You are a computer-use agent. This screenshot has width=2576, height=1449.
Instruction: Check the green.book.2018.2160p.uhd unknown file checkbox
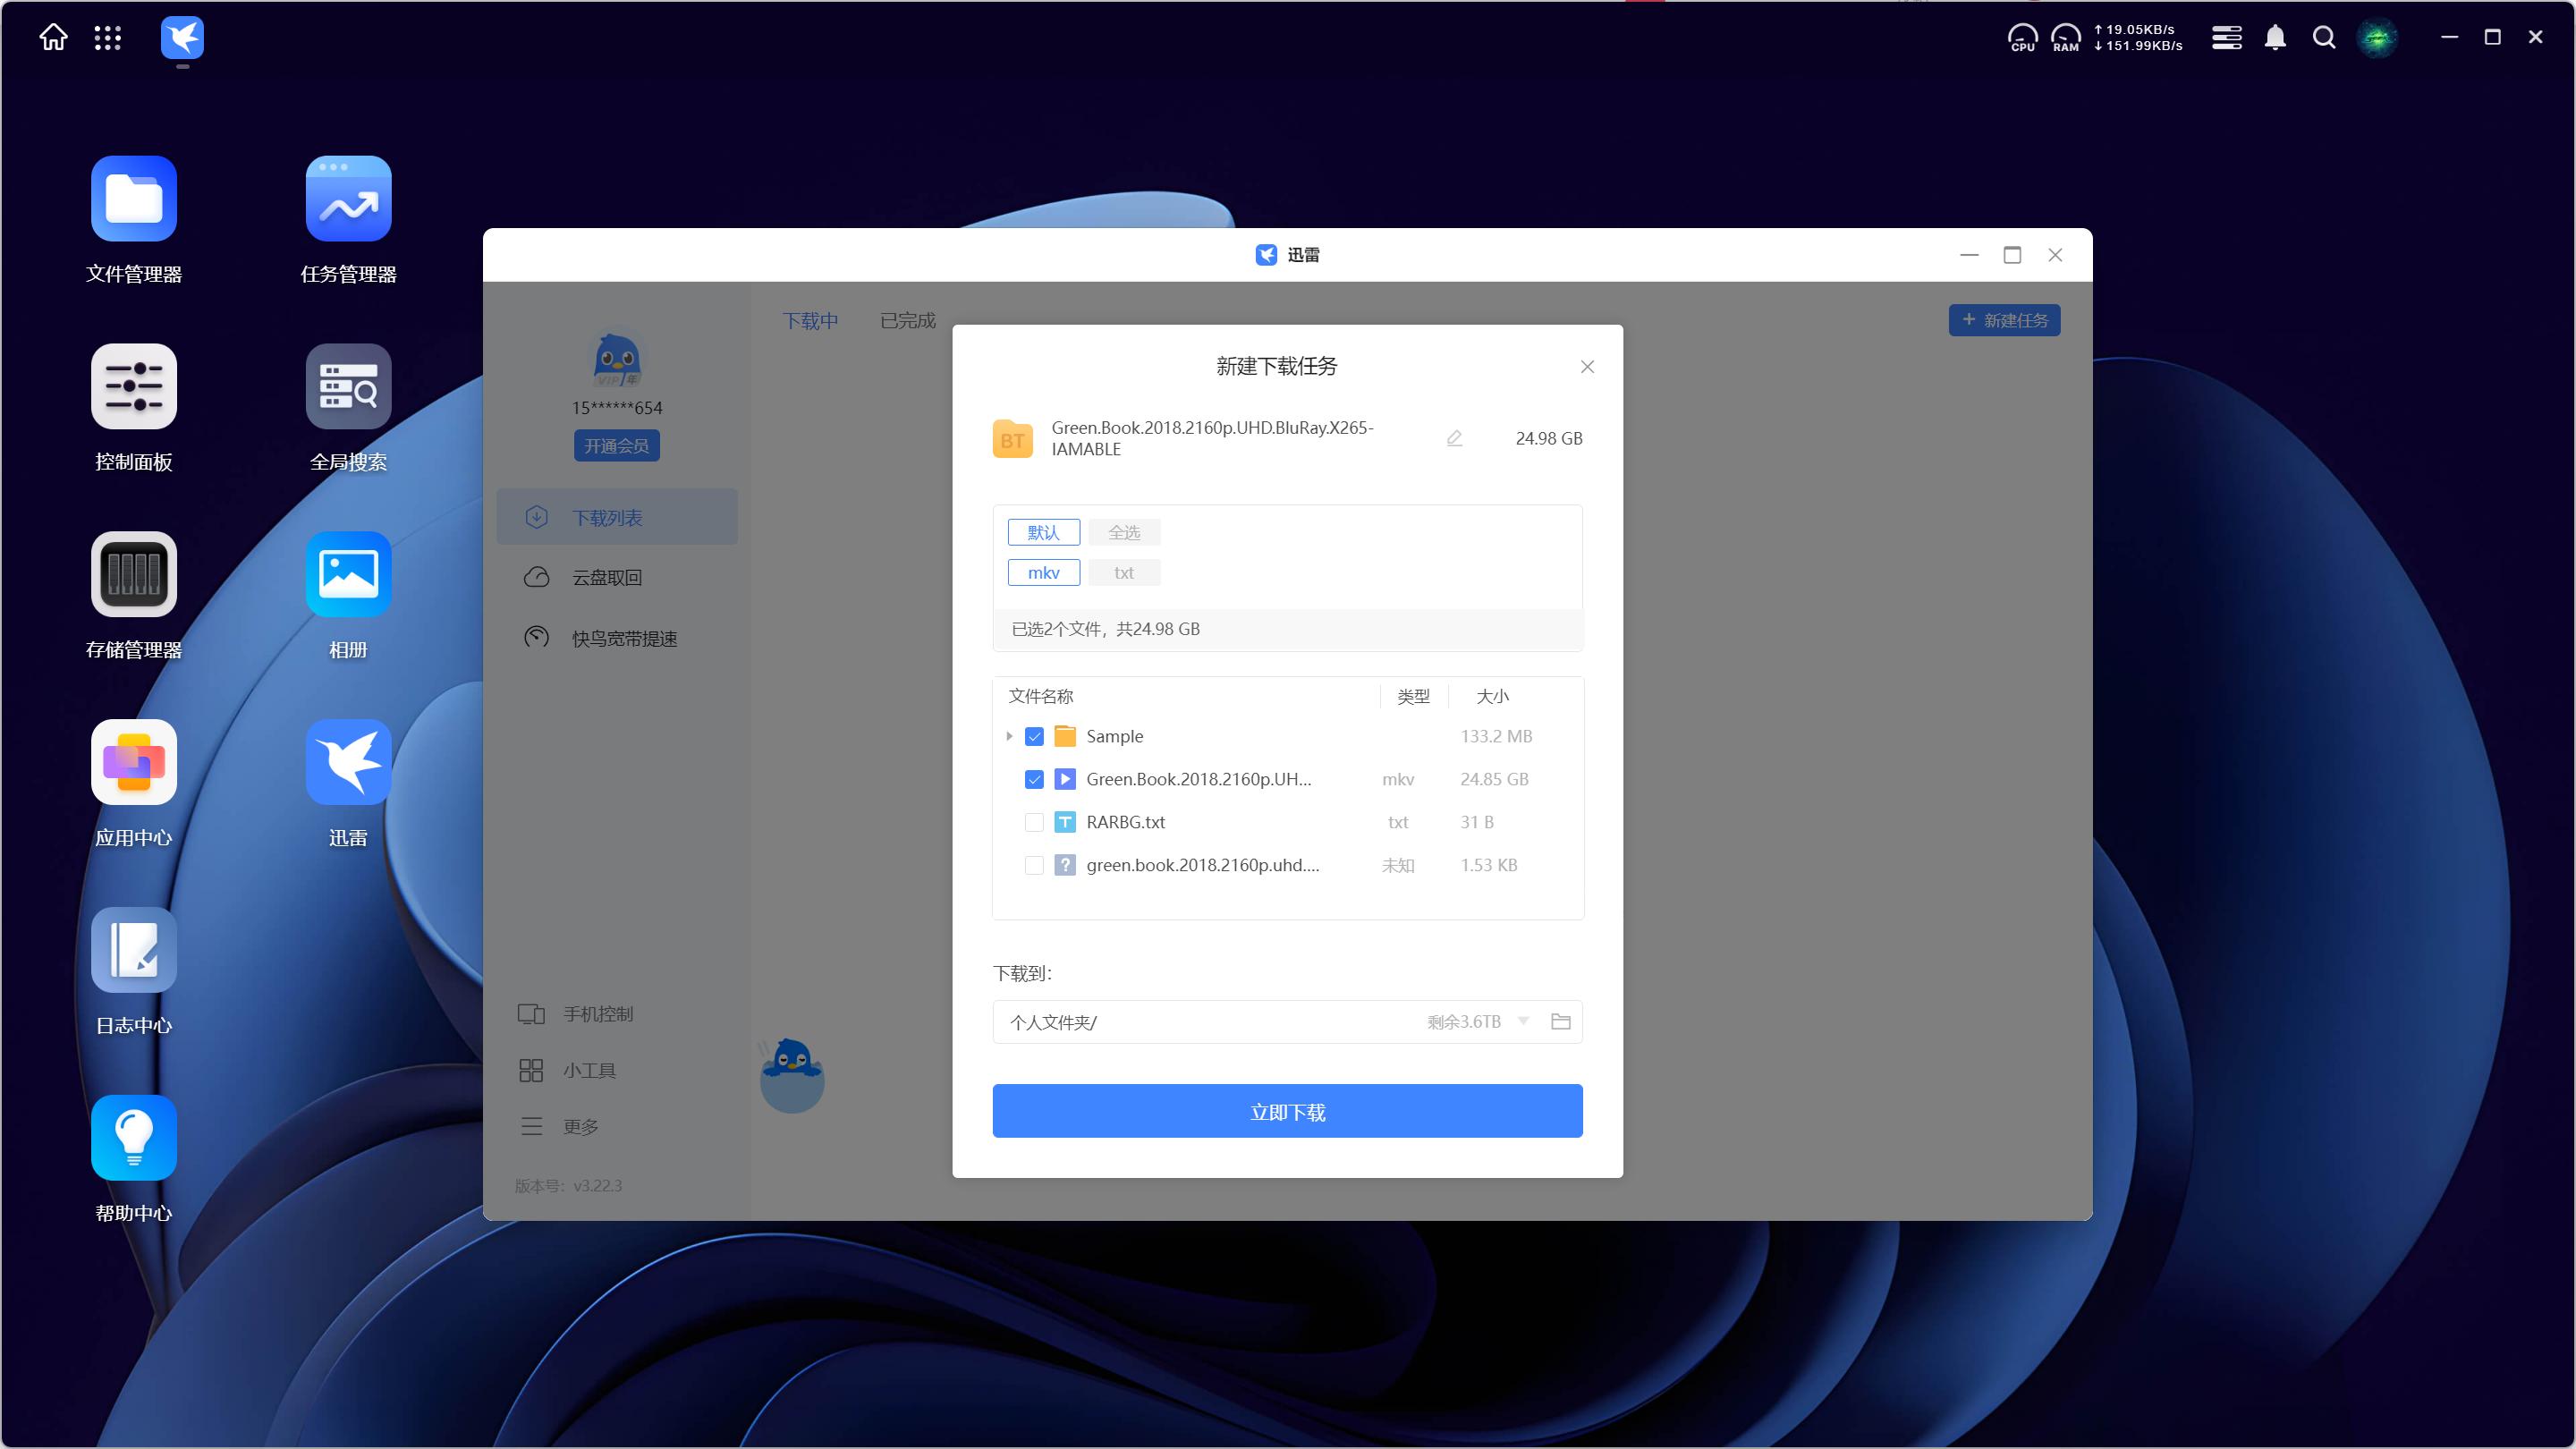point(1034,865)
